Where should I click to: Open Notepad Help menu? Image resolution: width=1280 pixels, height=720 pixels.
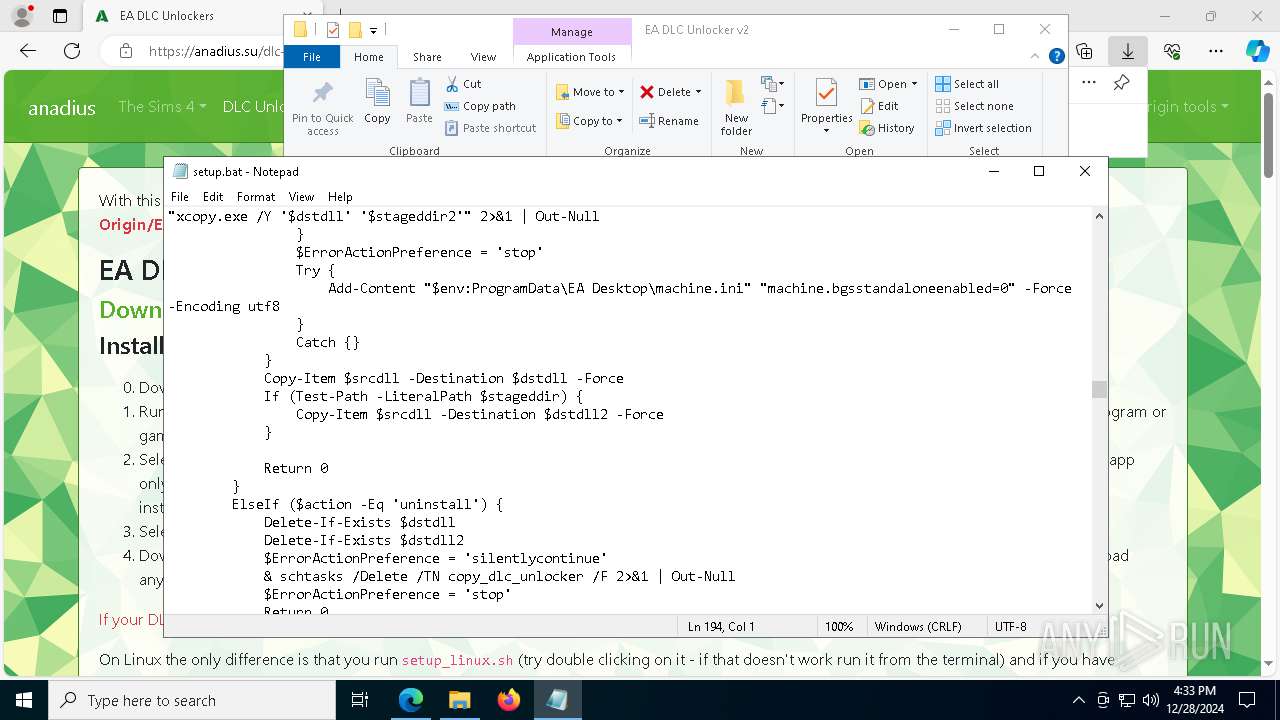(340, 197)
